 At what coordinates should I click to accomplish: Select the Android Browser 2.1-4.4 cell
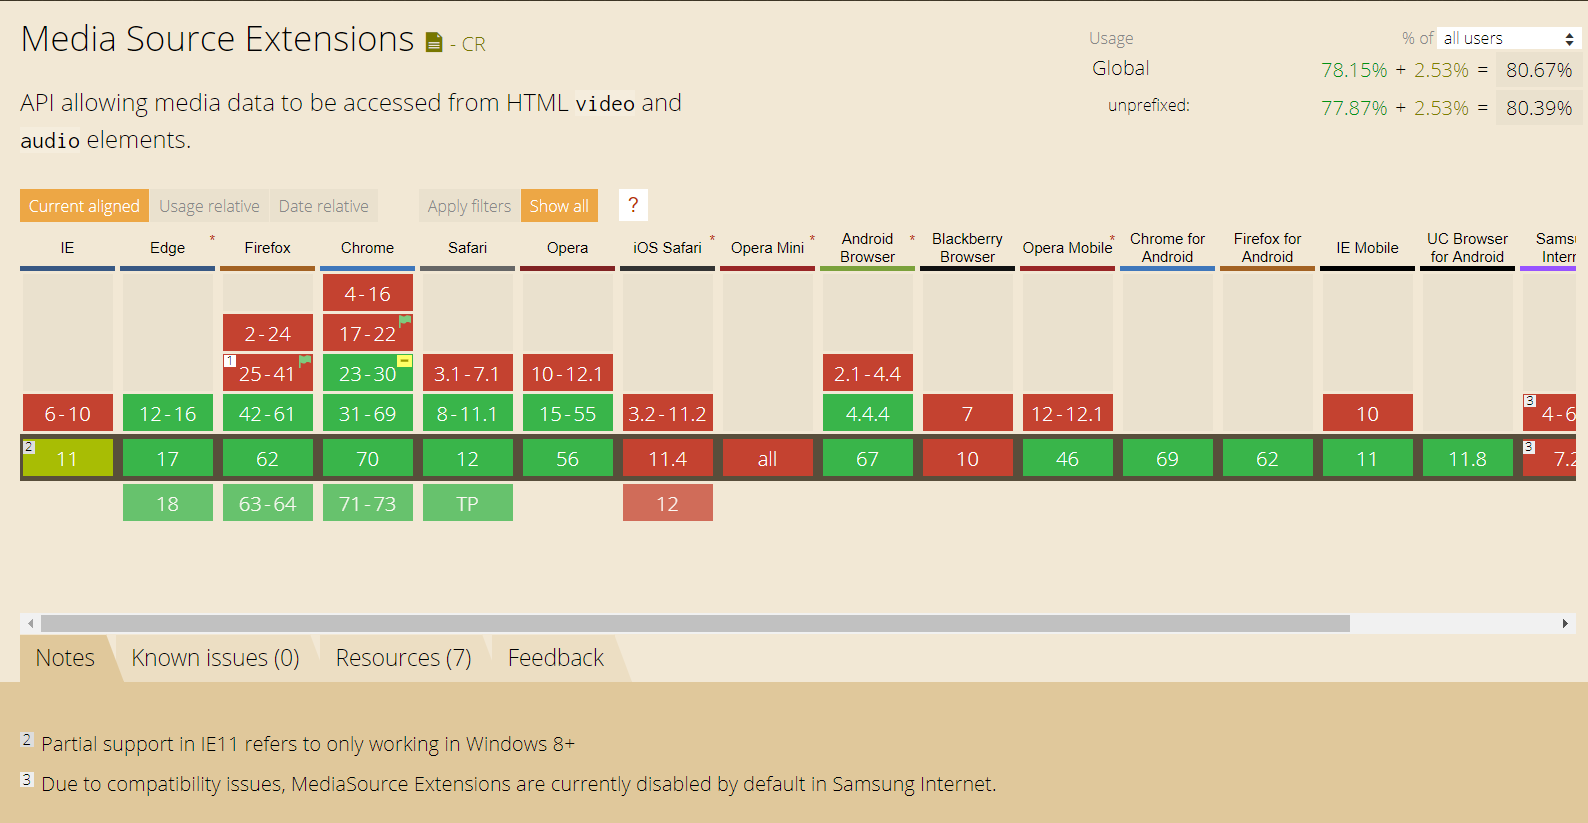(868, 373)
